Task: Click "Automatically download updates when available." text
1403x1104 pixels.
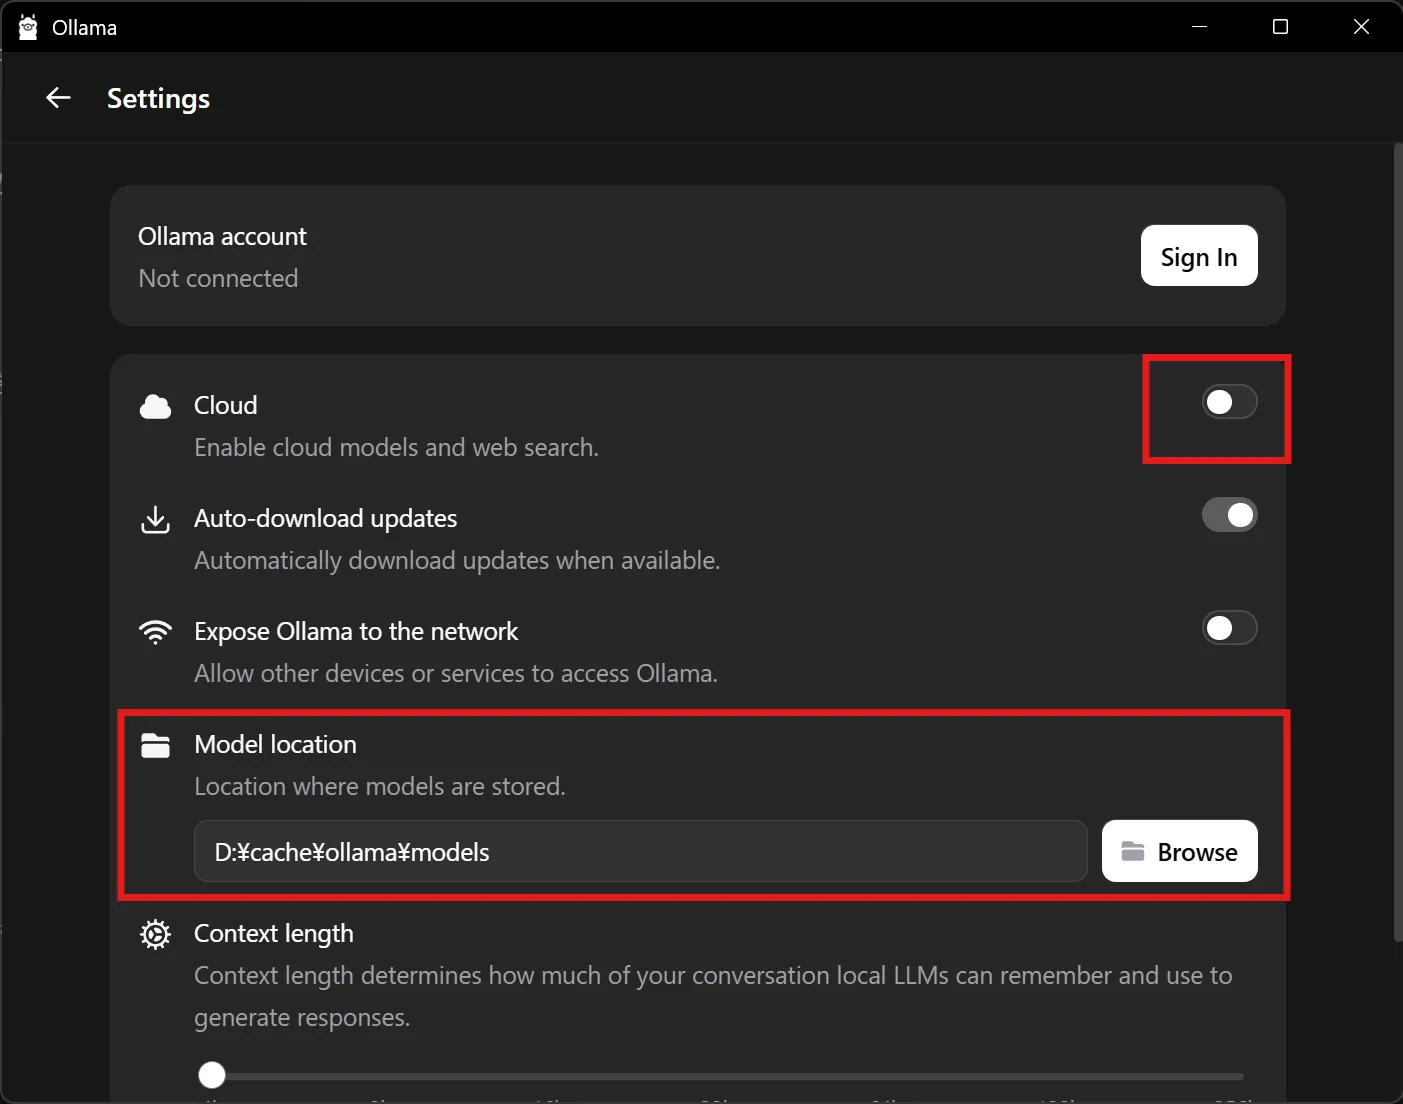Action: pyautogui.click(x=457, y=561)
